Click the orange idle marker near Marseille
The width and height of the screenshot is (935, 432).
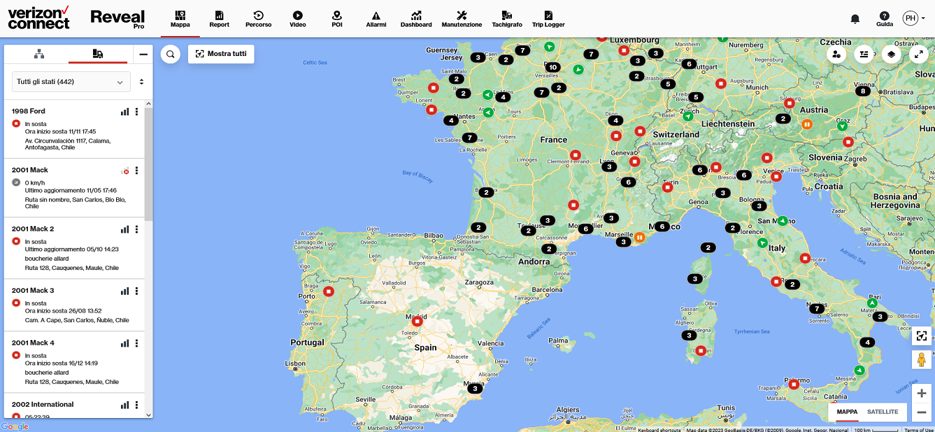point(639,237)
